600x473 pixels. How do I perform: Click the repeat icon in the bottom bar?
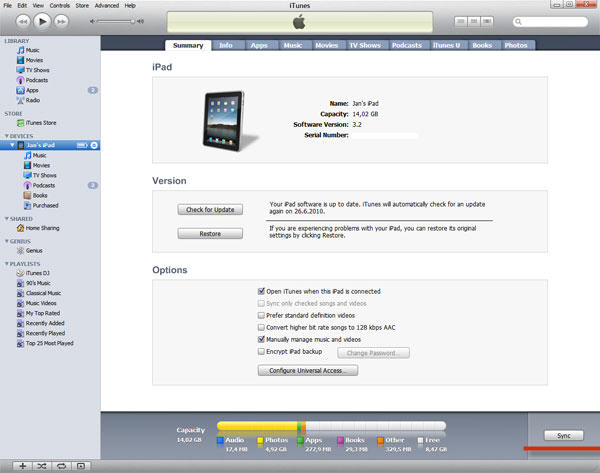(61, 466)
